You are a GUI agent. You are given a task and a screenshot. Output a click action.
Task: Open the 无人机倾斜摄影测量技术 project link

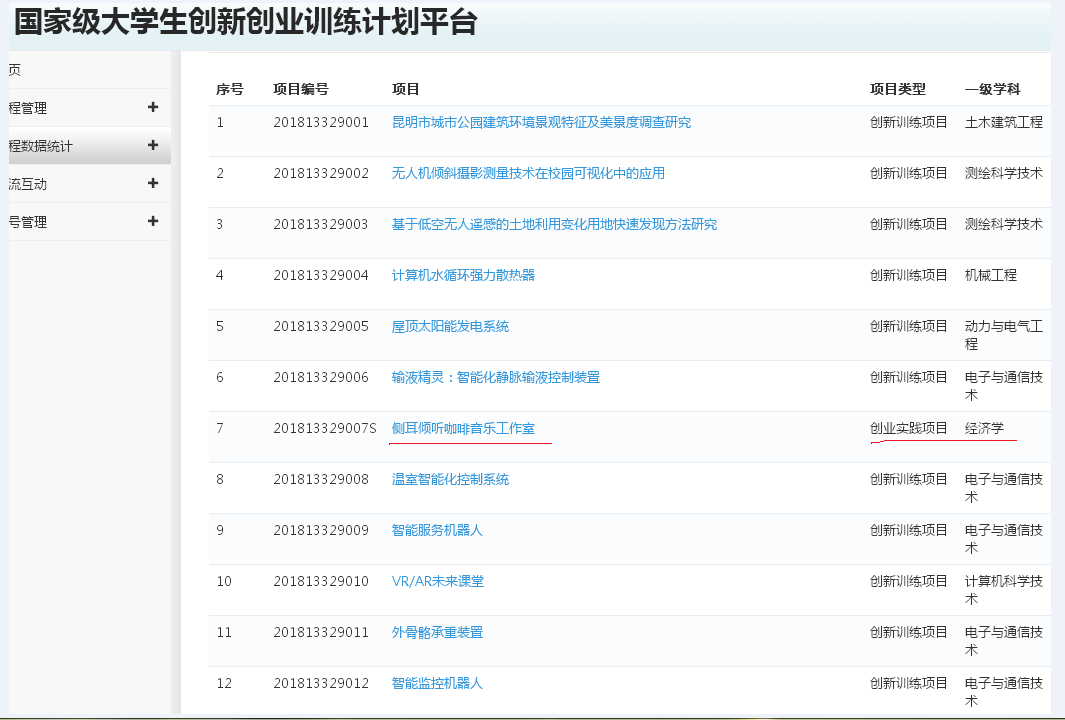point(528,173)
